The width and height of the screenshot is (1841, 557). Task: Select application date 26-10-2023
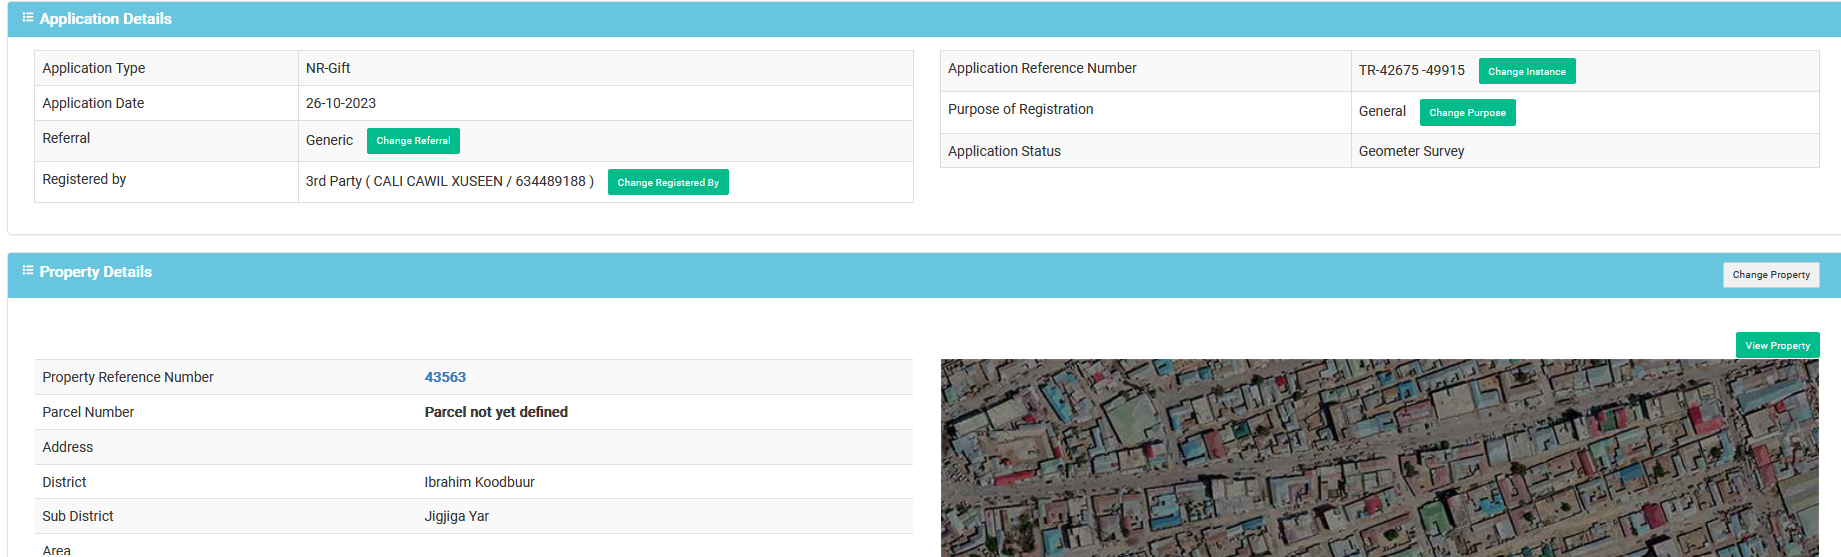point(341,103)
